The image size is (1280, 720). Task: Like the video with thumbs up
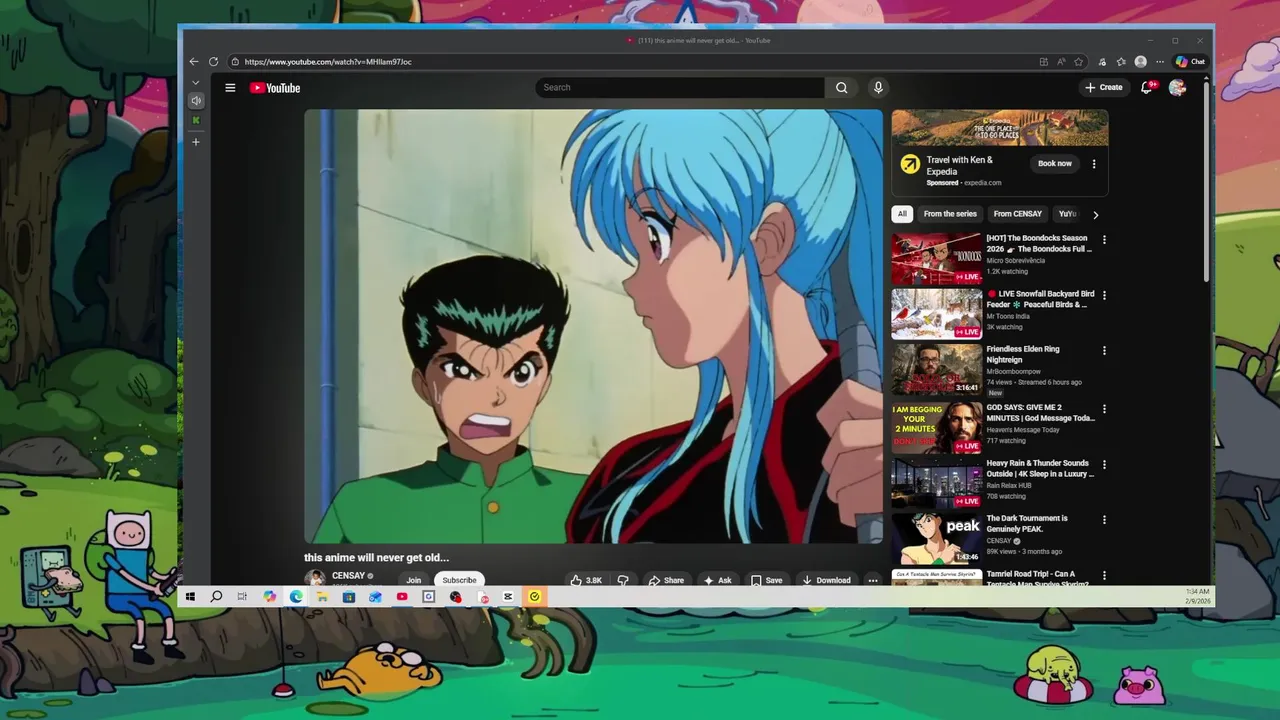586,580
